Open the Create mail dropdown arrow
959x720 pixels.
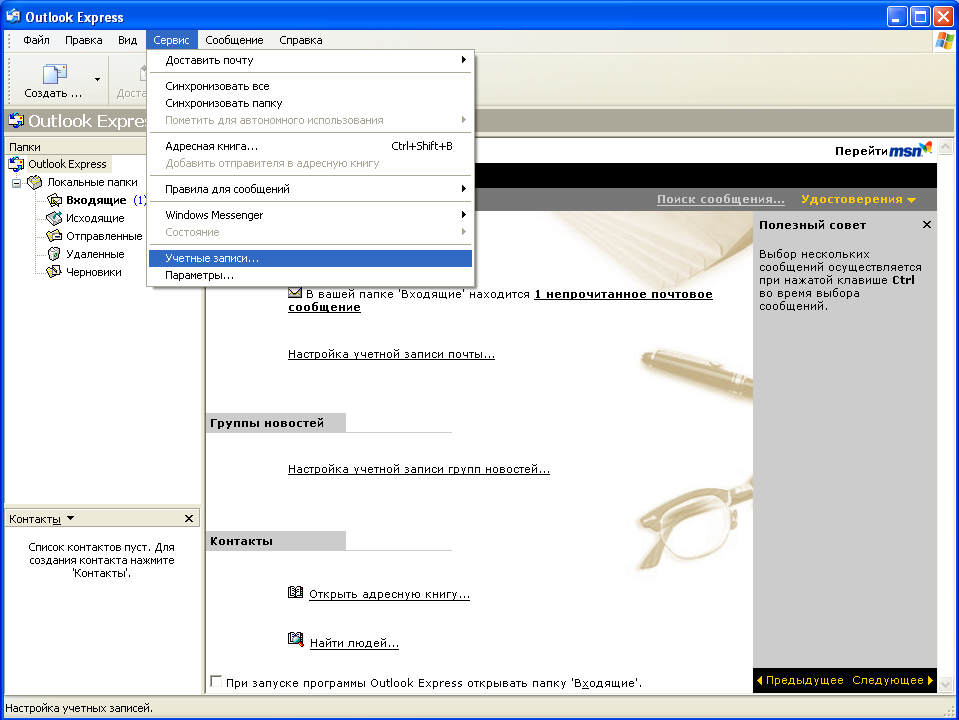(x=97, y=80)
